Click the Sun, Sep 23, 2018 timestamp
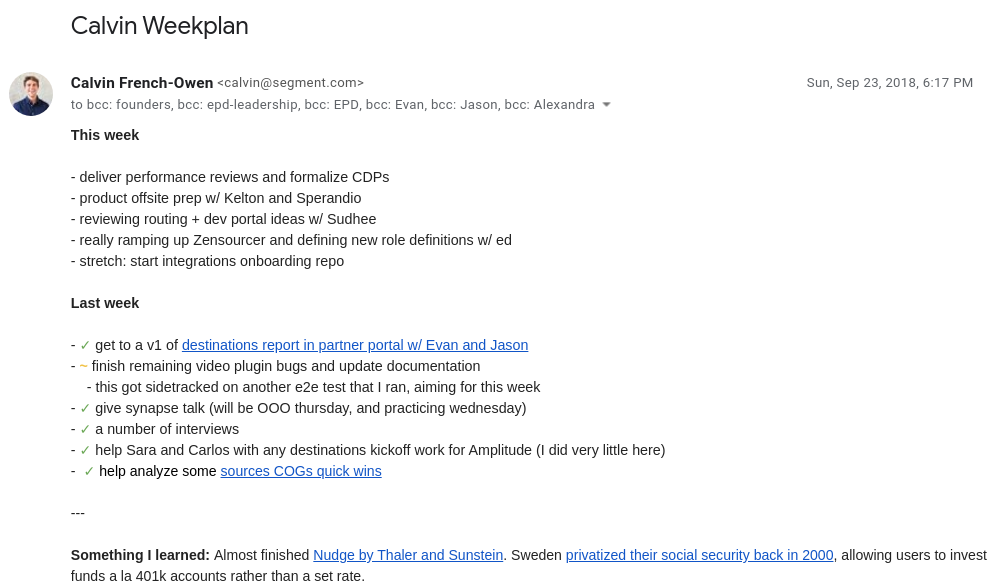Viewport: 987px width, 588px height. point(889,83)
